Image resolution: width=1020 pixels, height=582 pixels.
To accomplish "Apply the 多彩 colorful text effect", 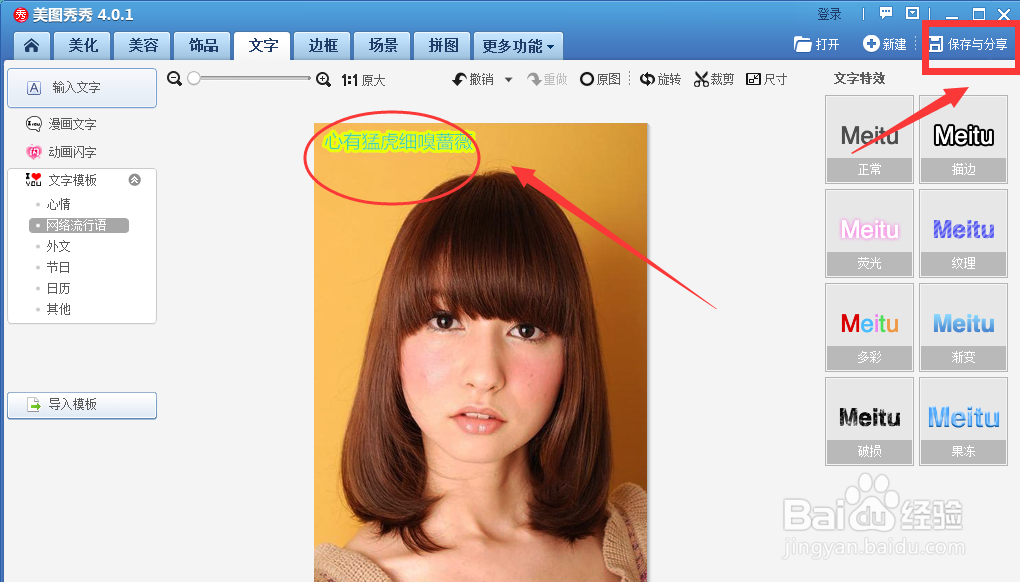I will [869, 327].
